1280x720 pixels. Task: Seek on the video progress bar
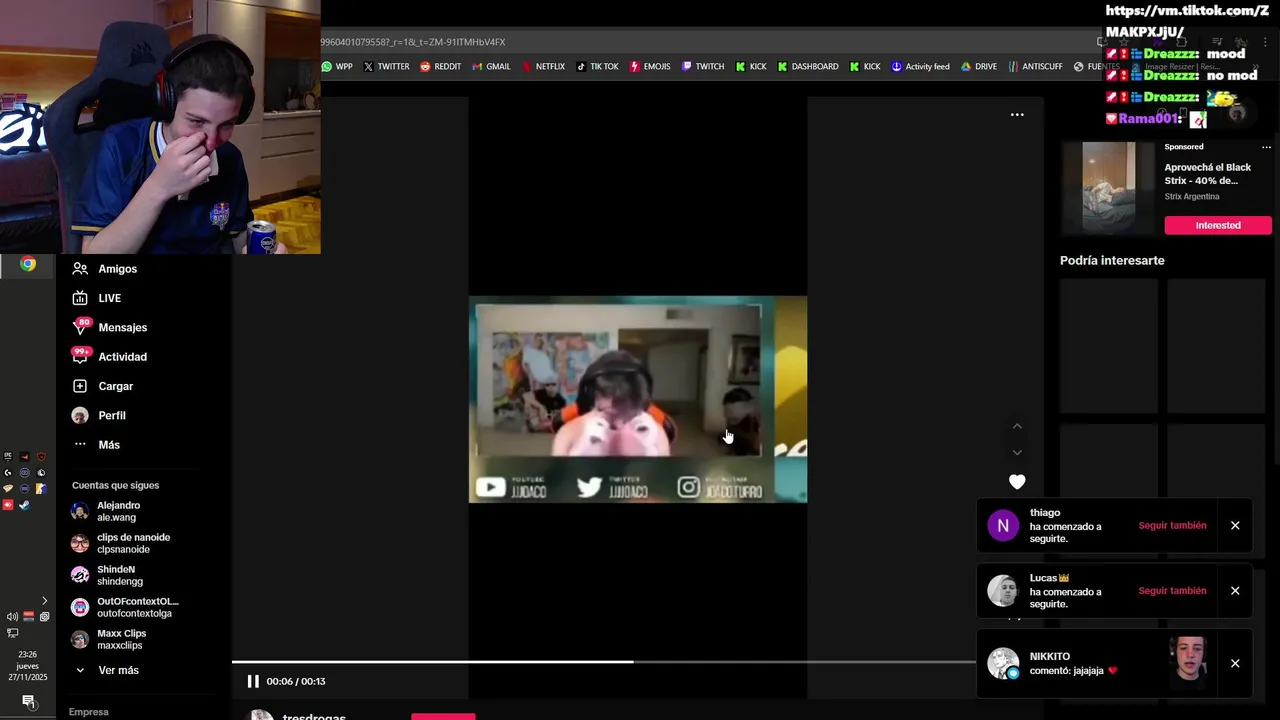point(604,661)
